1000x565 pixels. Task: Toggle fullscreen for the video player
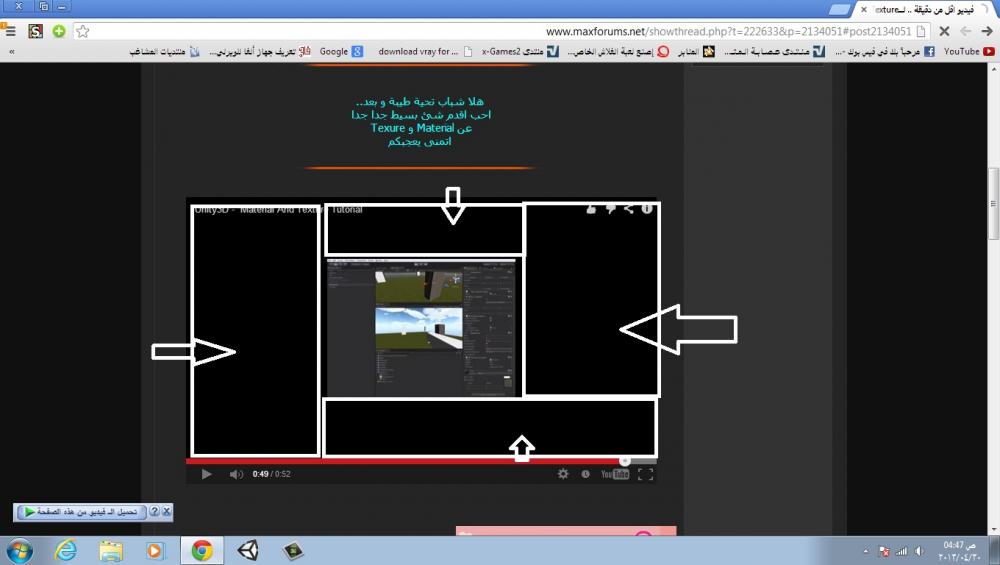645,474
